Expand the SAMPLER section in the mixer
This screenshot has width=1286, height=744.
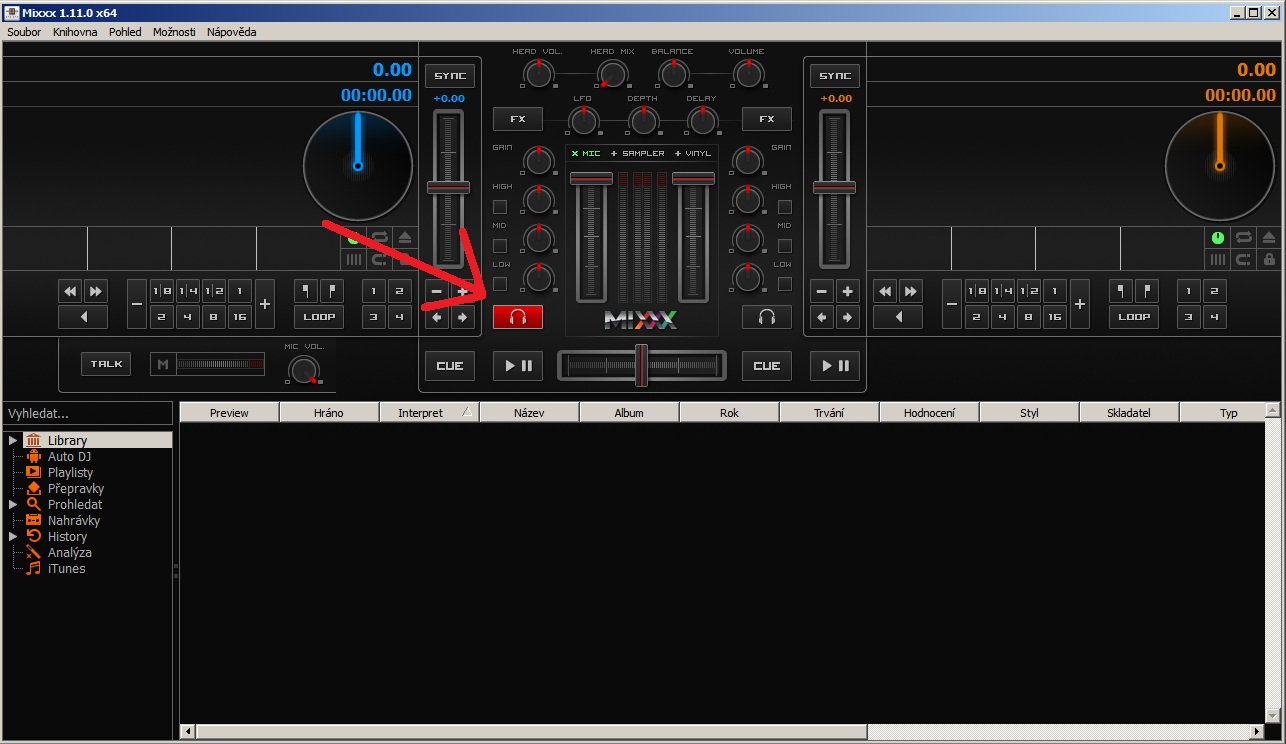(637, 153)
